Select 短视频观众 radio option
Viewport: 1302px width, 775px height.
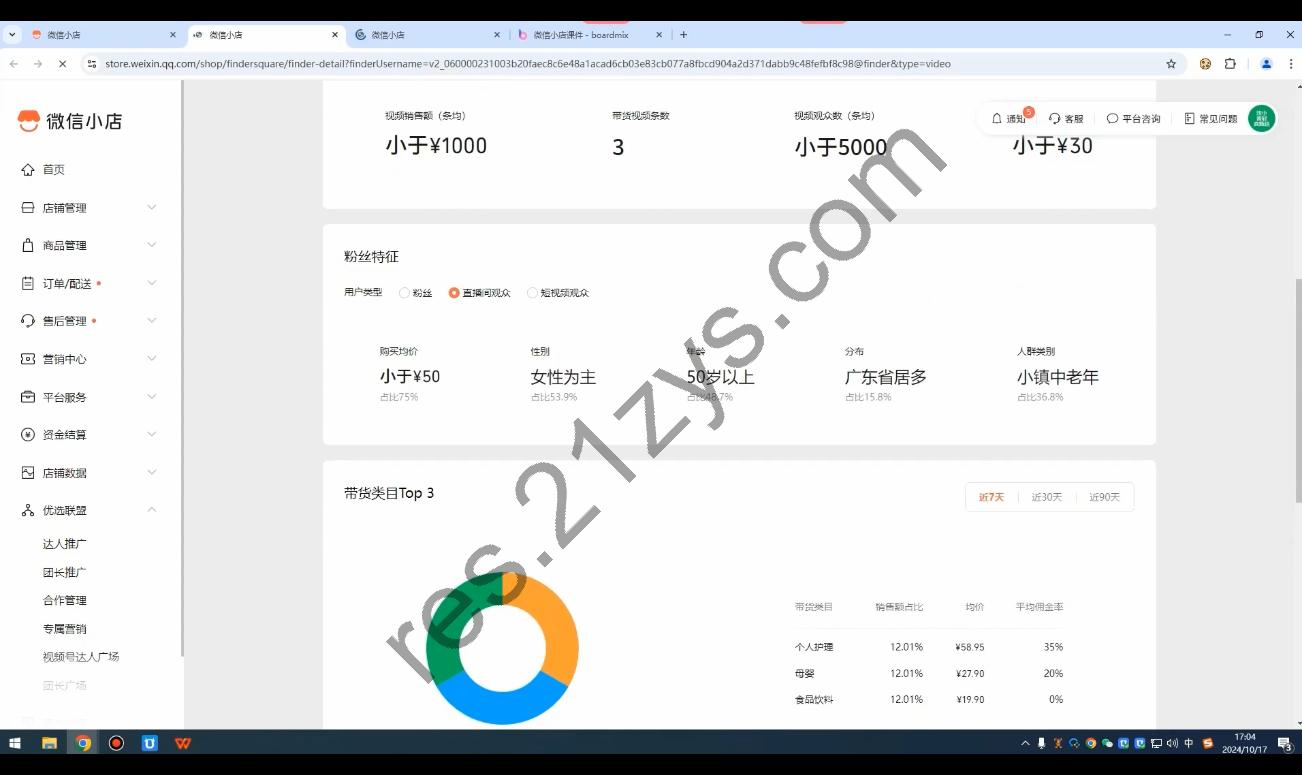click(532, 293)
